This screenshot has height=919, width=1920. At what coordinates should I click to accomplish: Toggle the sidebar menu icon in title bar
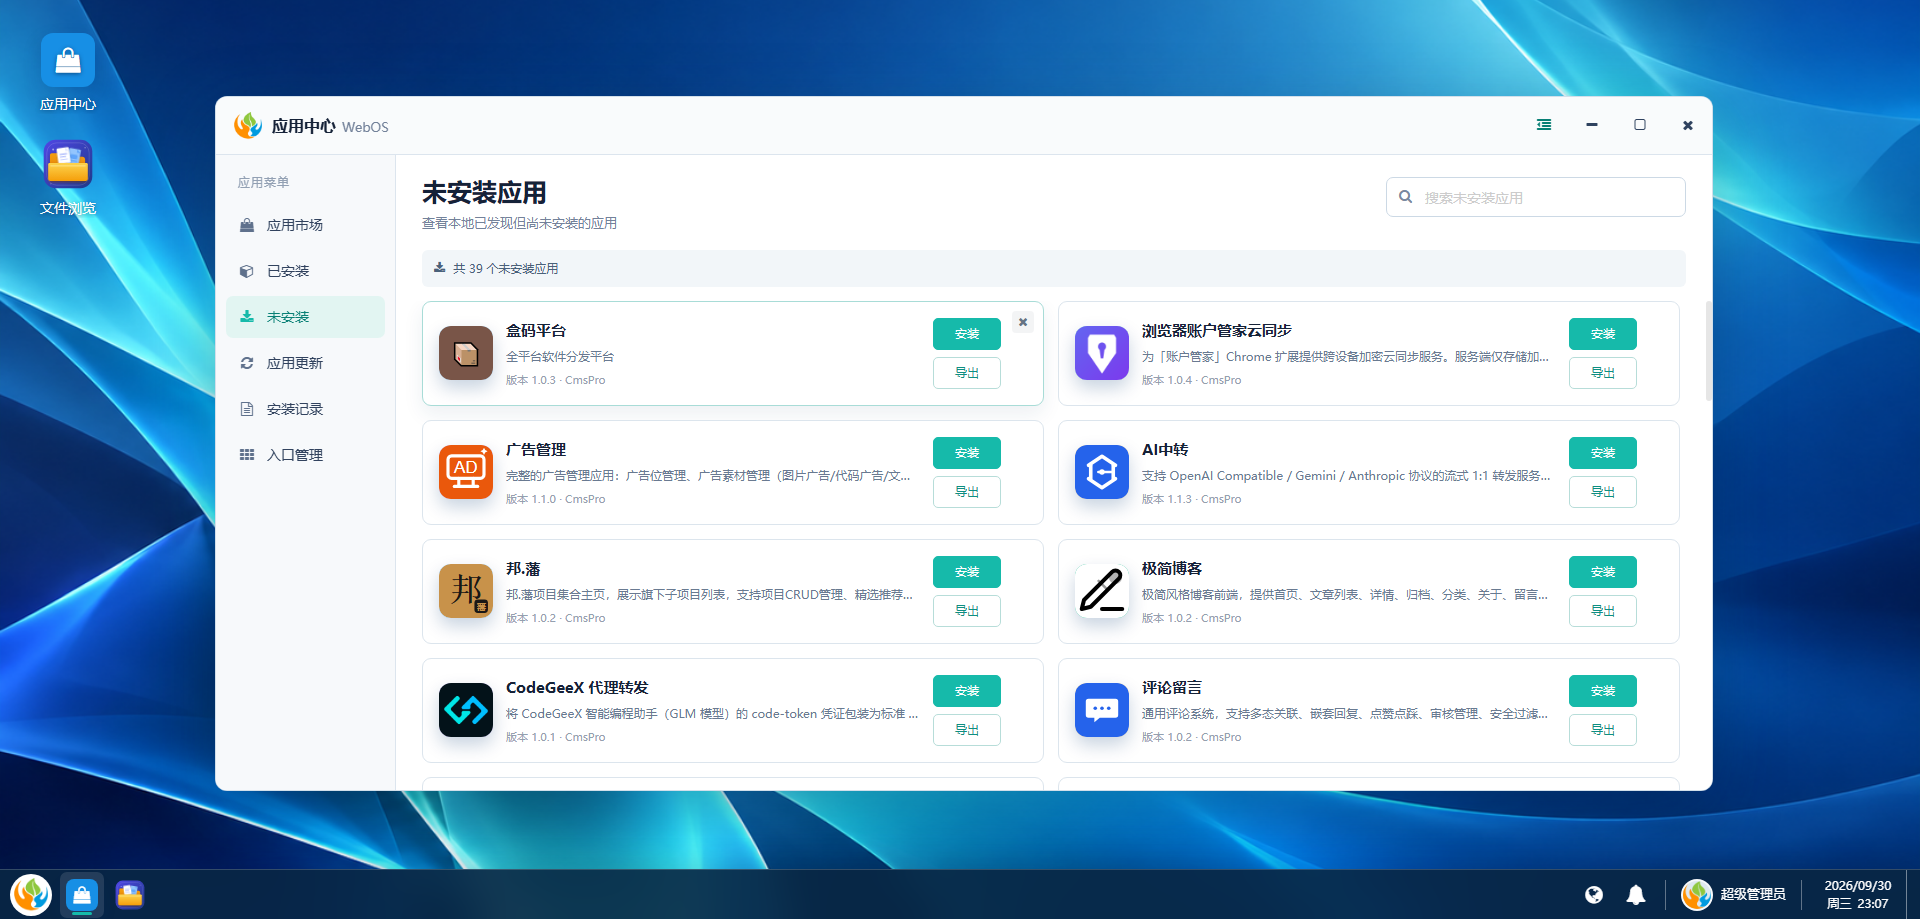(x=1544, y=125)
